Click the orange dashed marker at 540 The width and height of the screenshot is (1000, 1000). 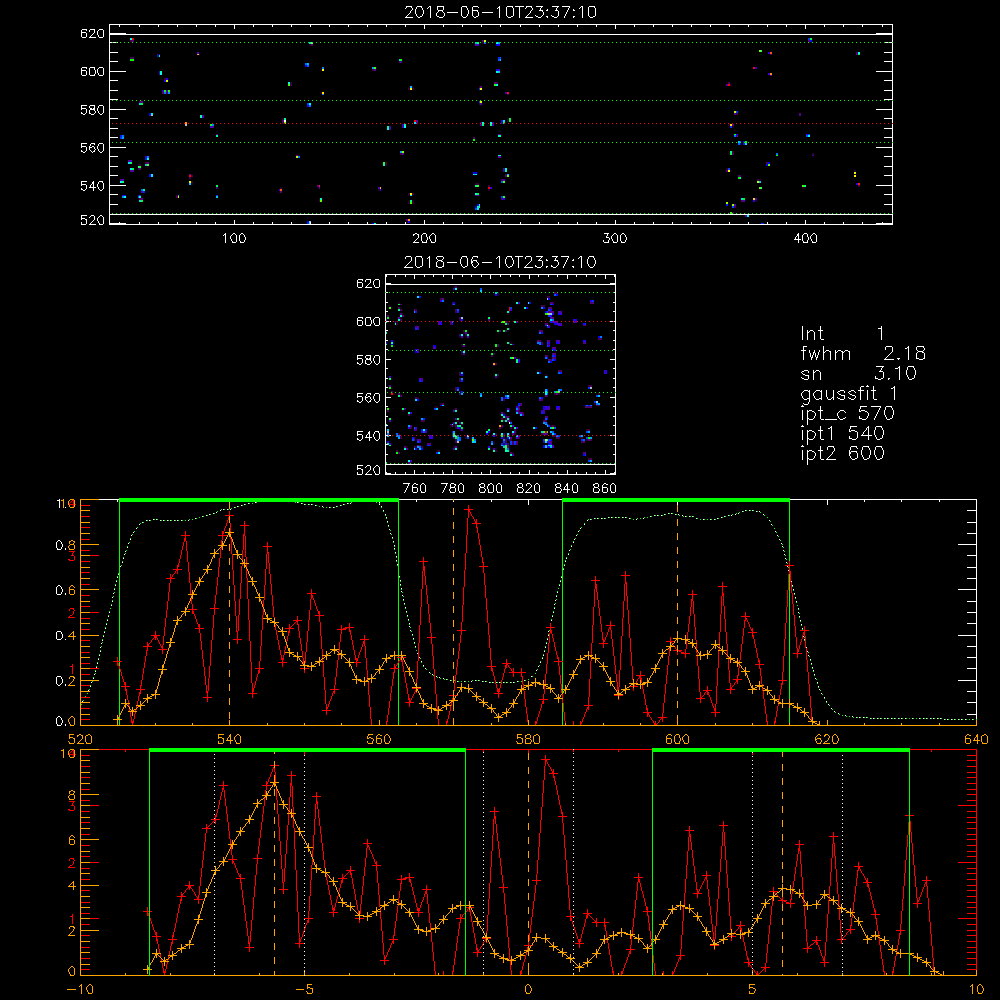[230, 614]
